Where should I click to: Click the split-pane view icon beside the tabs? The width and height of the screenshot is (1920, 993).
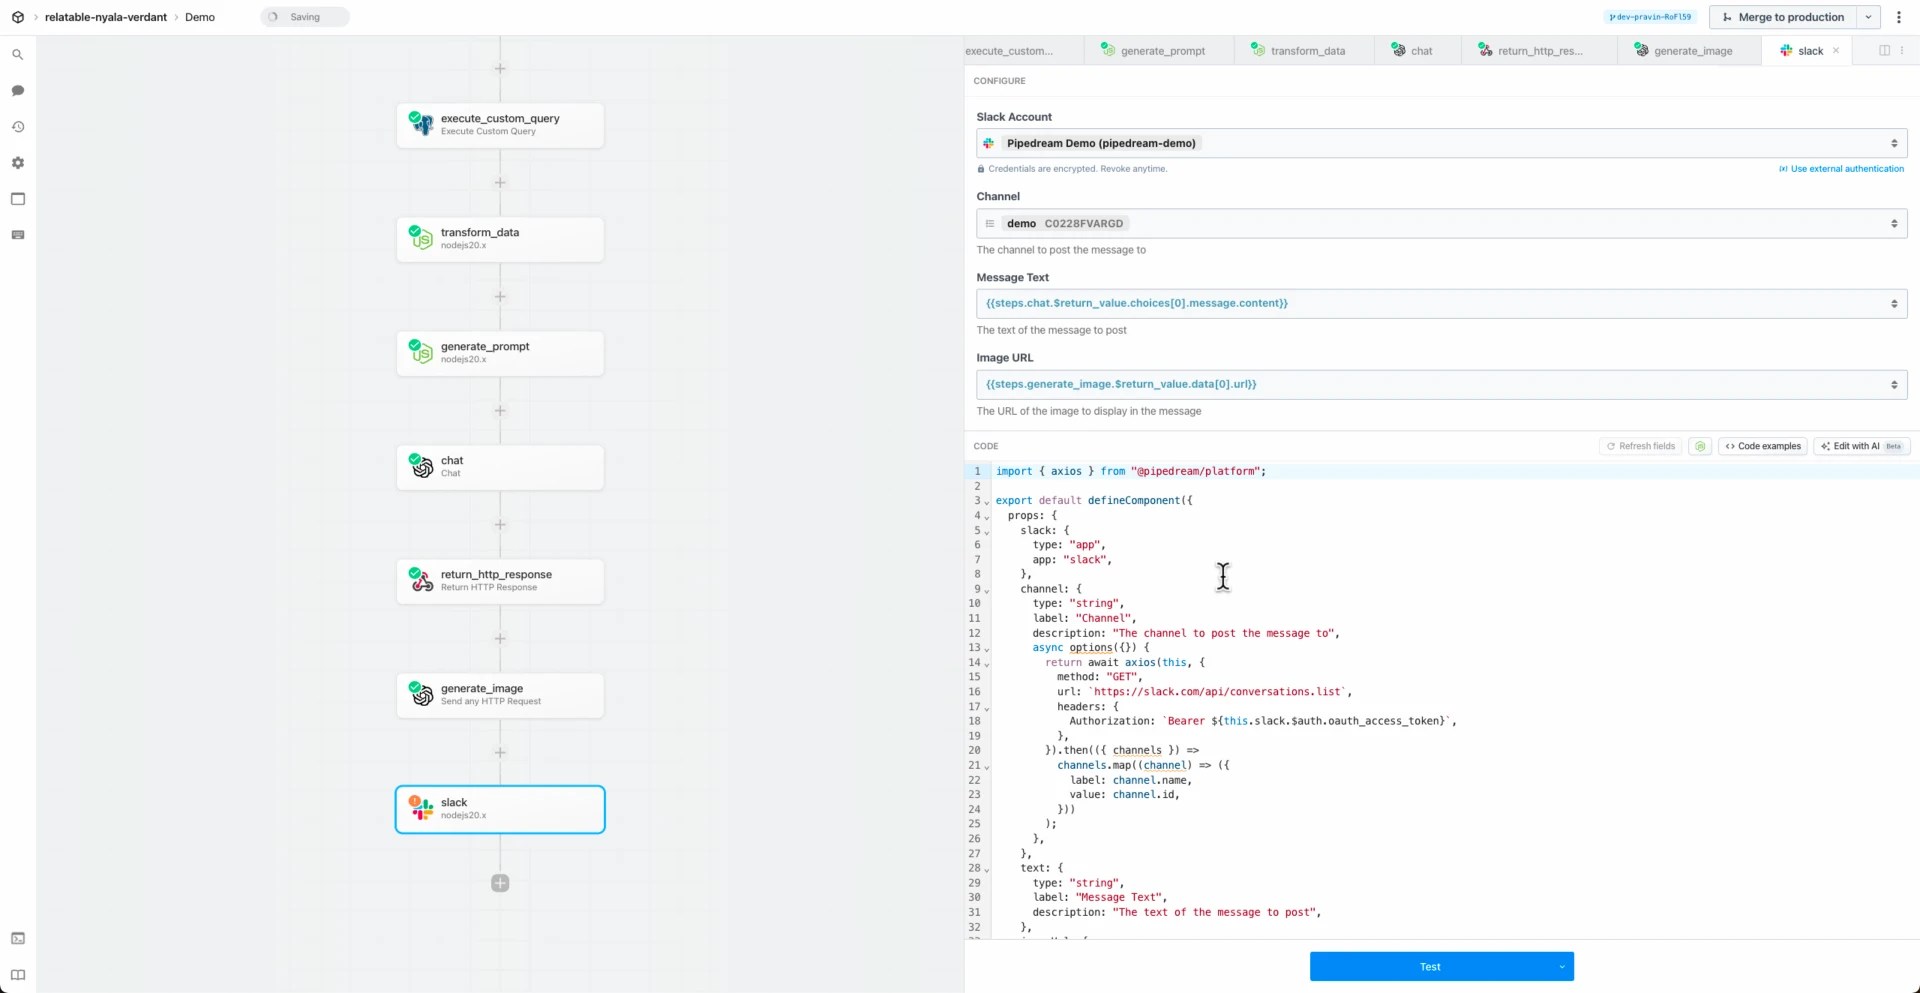1884,50
